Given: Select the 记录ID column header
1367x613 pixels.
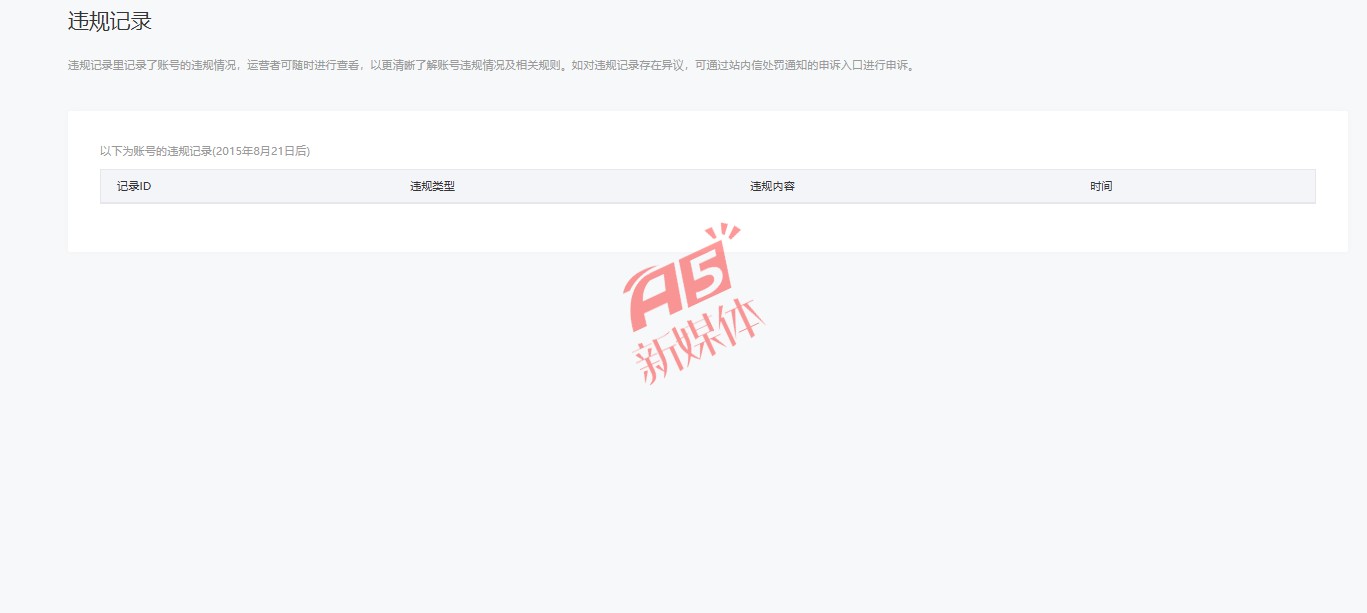Looking at the screenshot, I should pyautogui.click(x=134, y=187).
